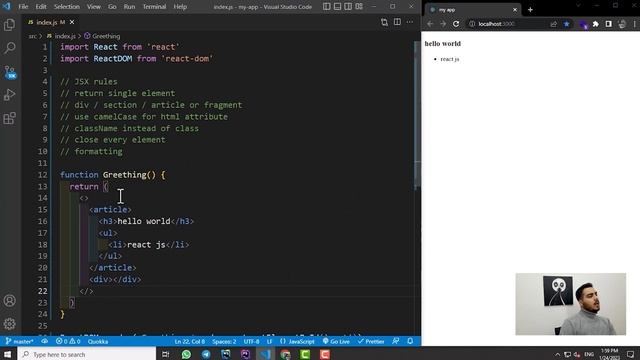Toggle the secondary side bar layout icon
The image size is (640, 360).
pyautogui.click(x=348, y=7)
